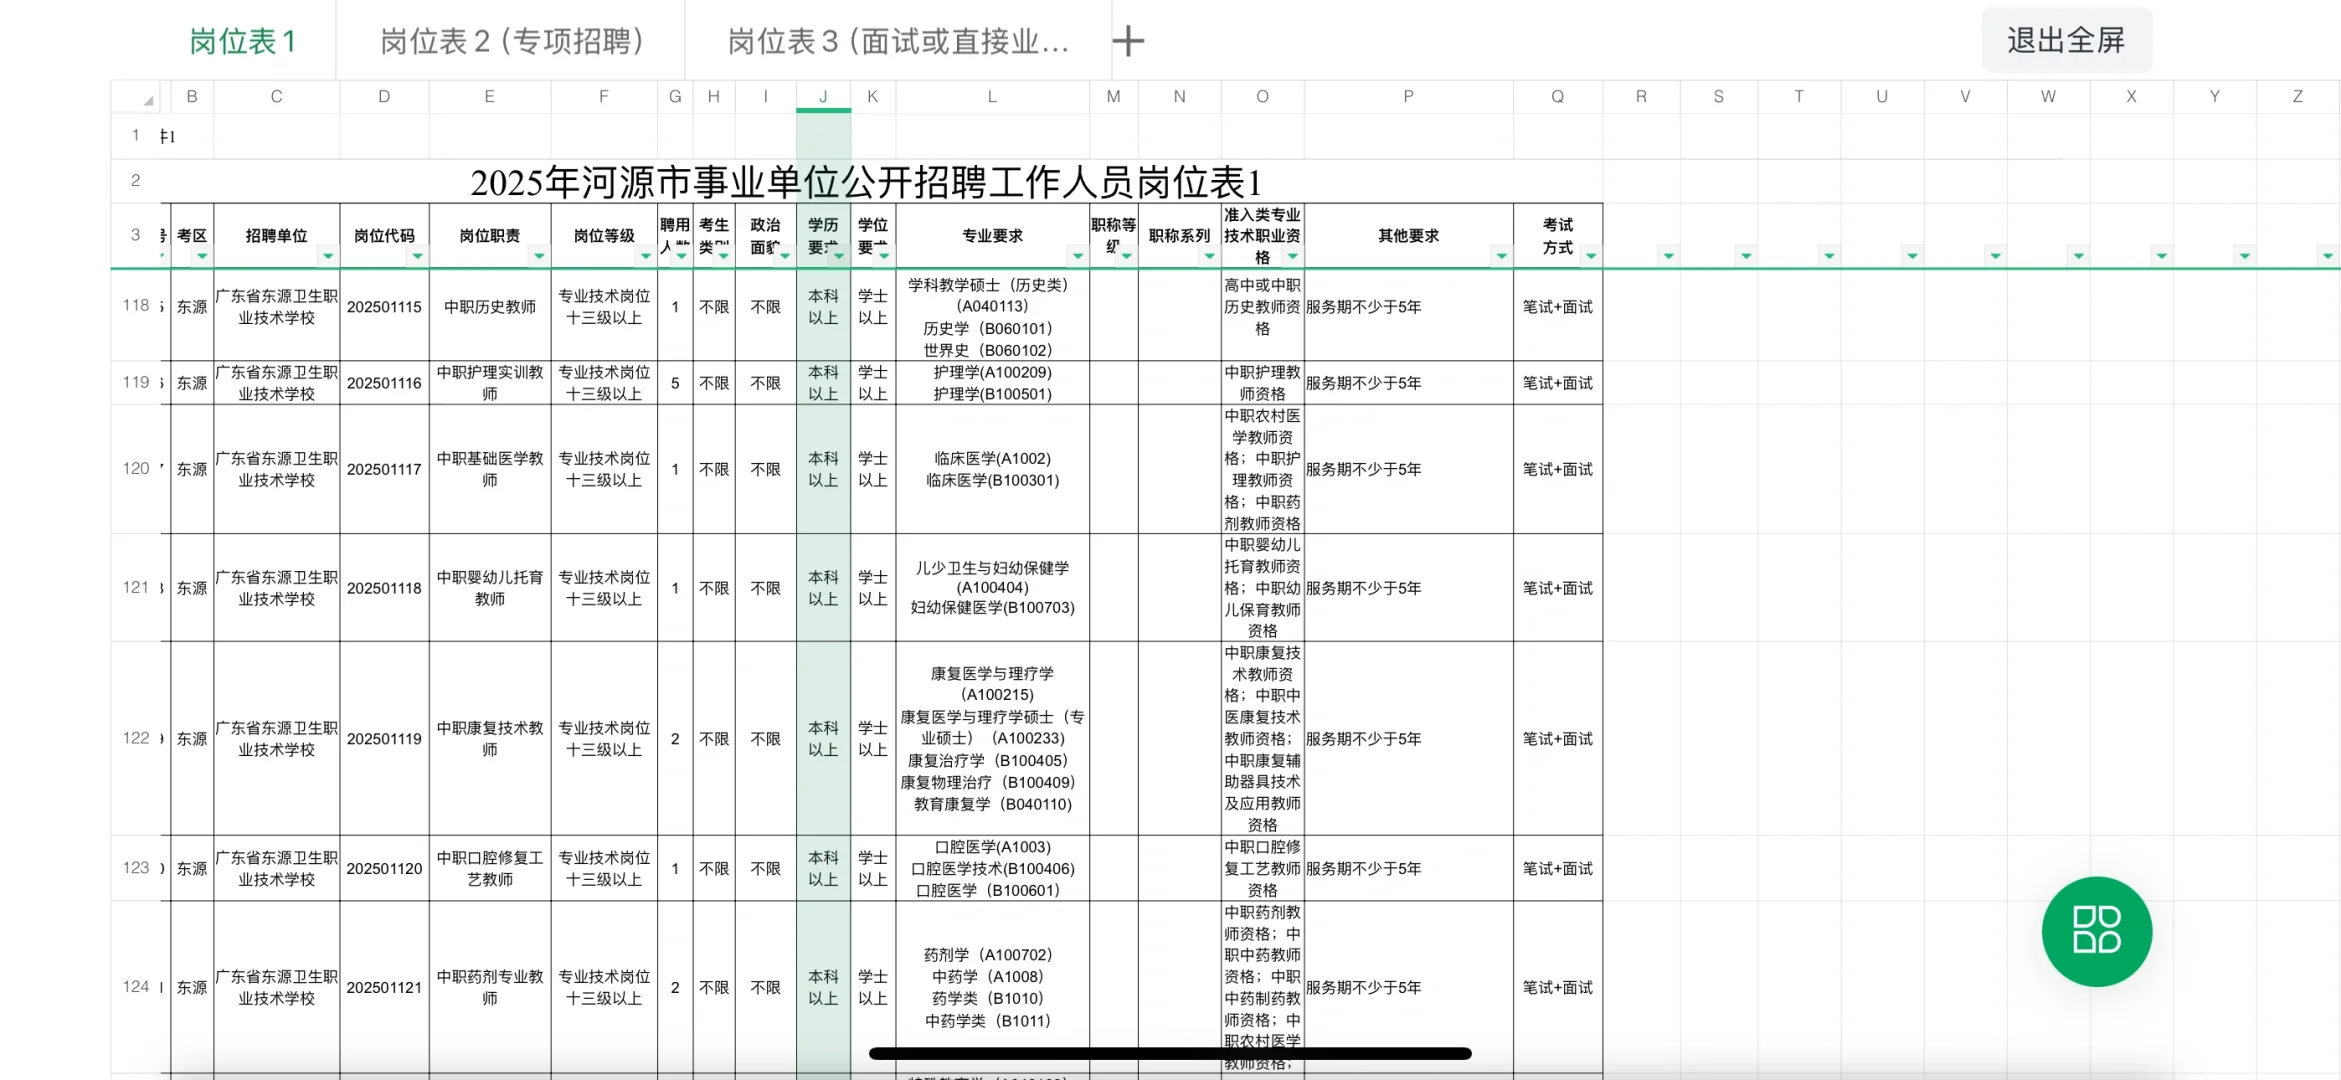Click the 中职历史教师 cell
This screenshot has height=1080, width=2341.
pos(490,307)
